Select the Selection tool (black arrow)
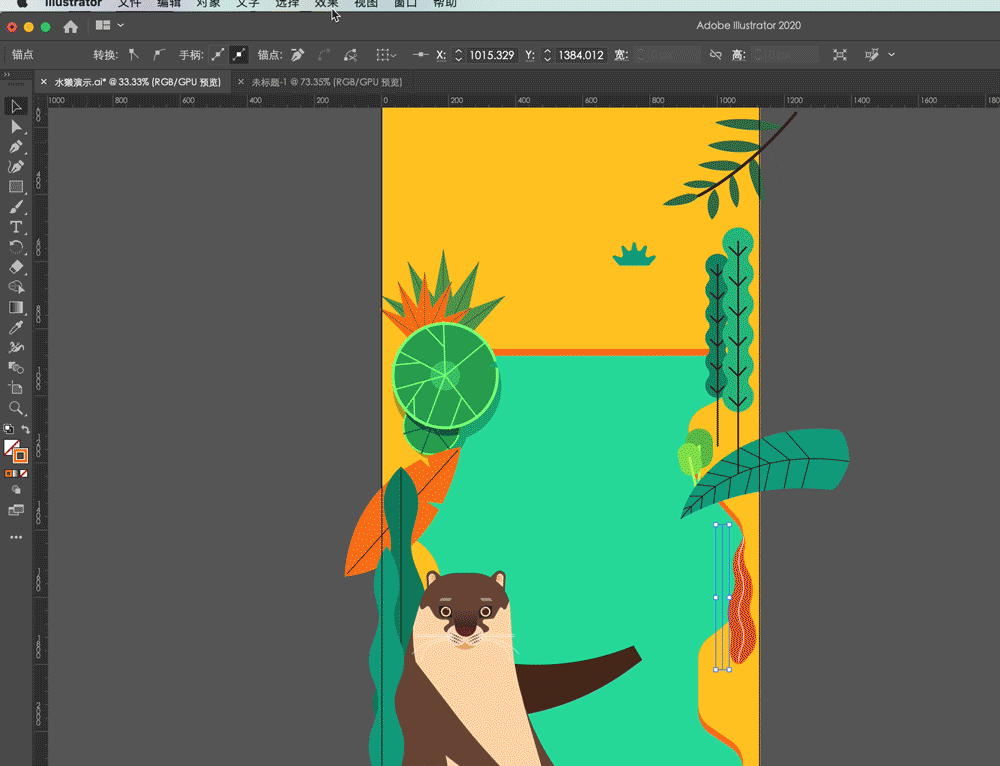The image size is (1000, 766). tap(16, 107)
